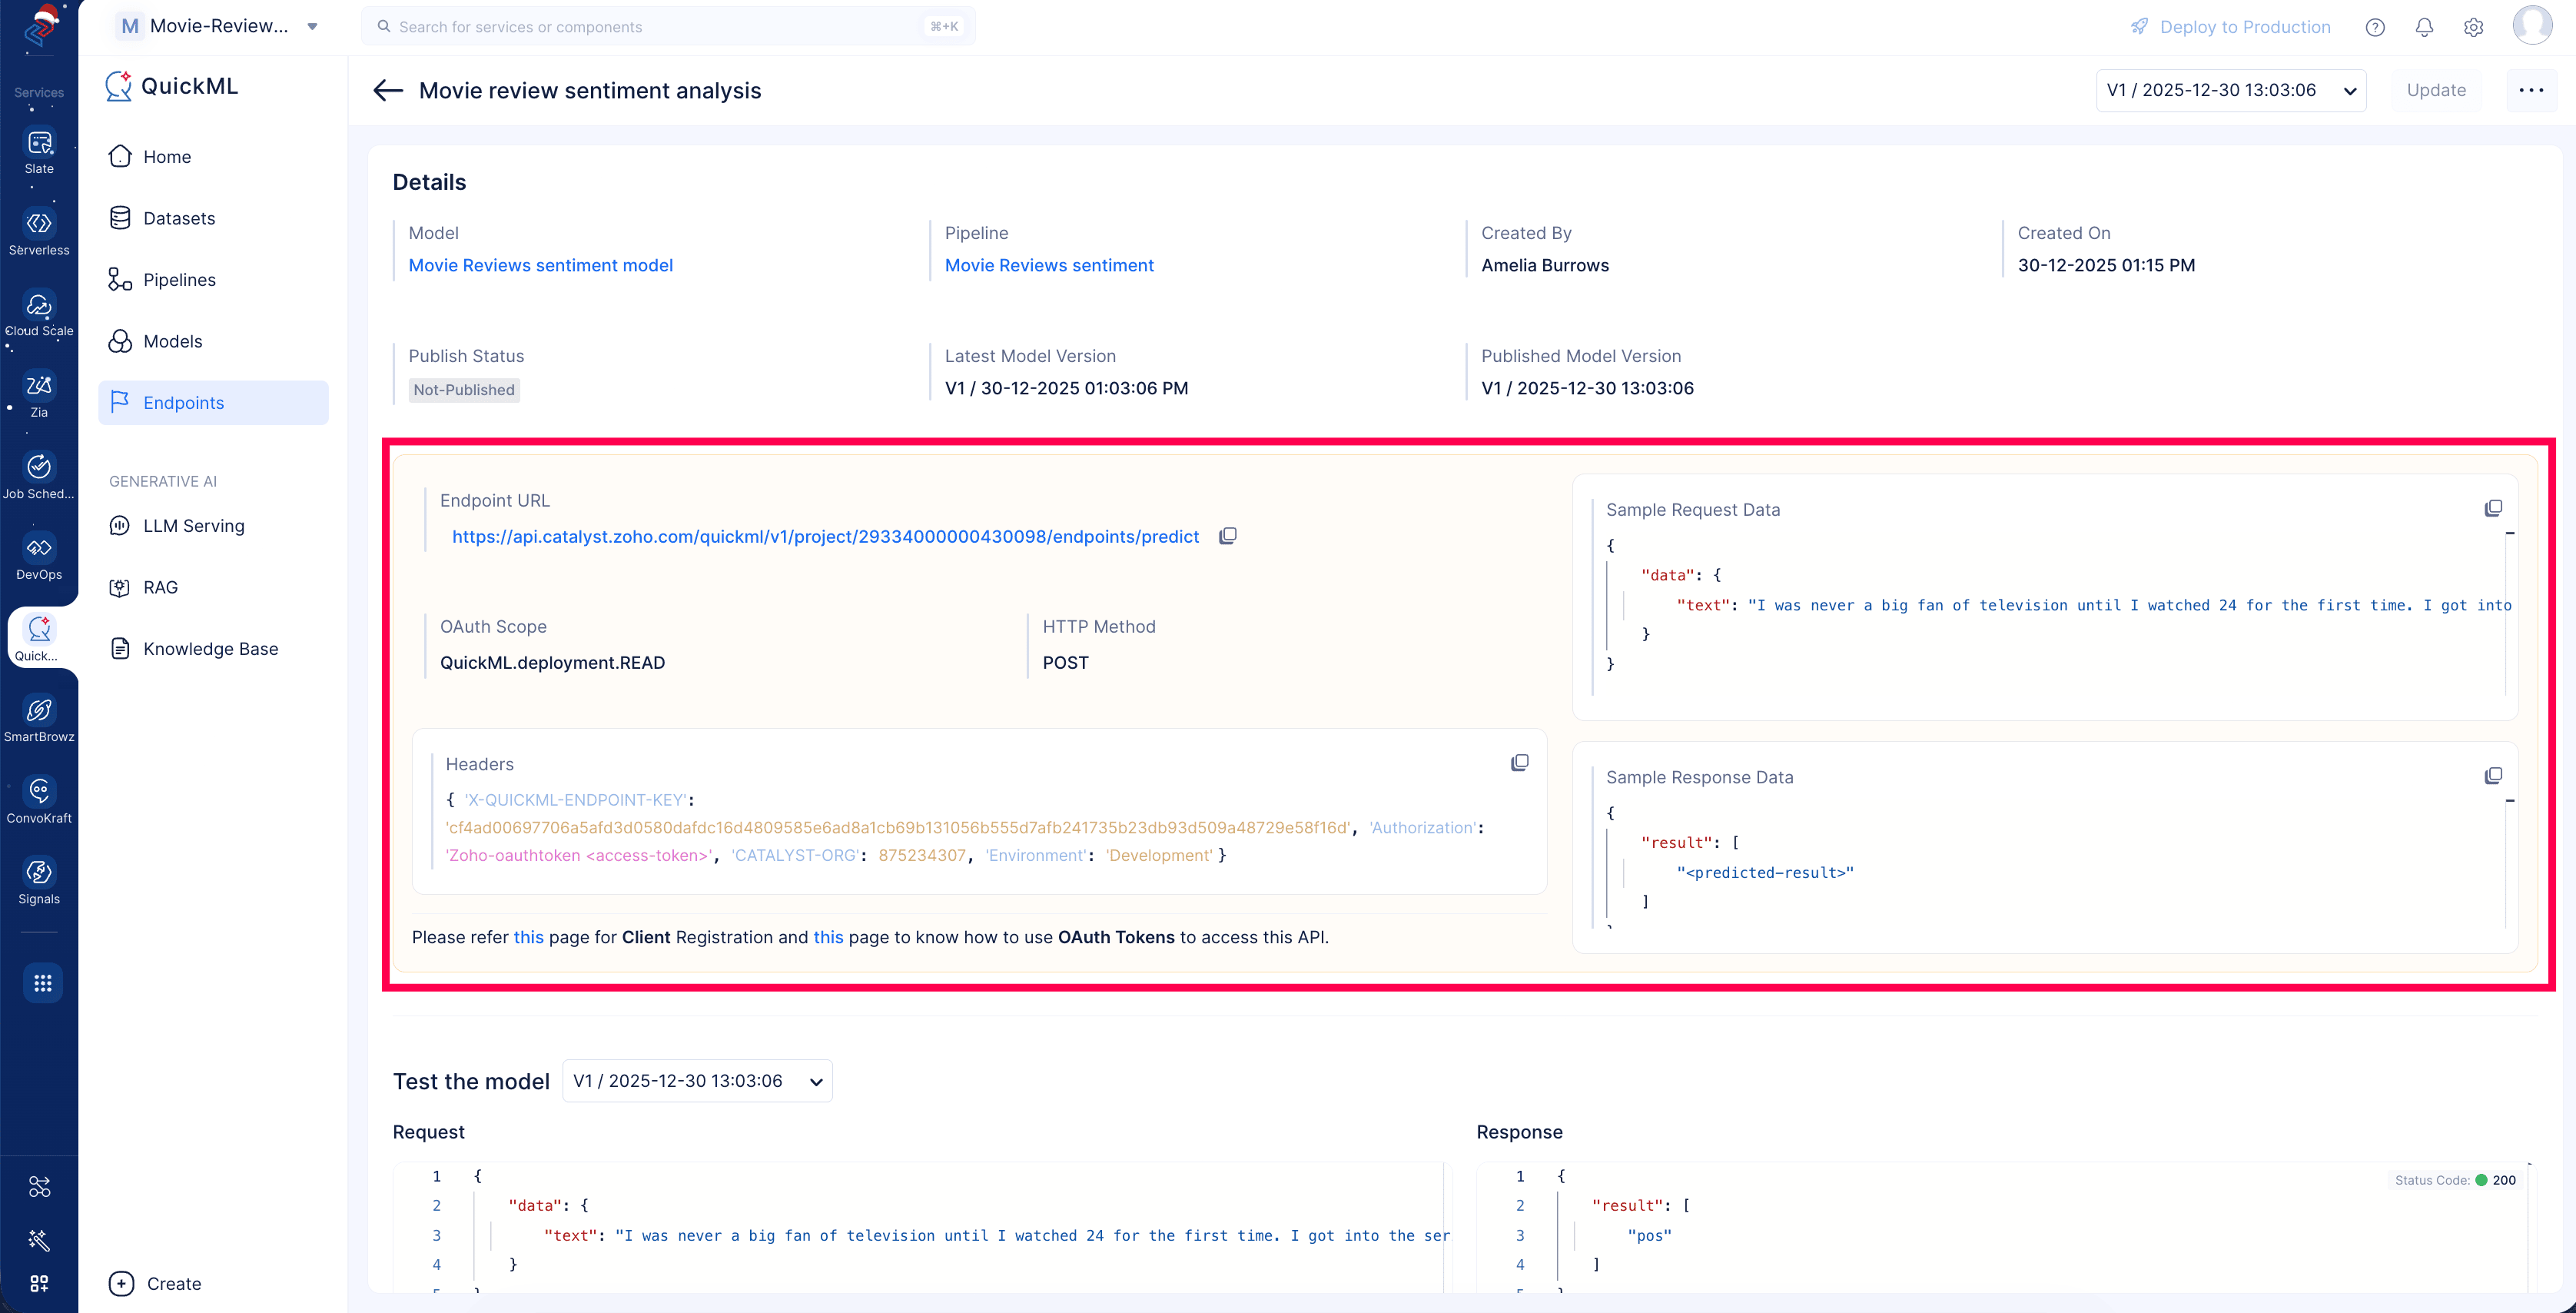Open the Pipelines section
Screen dimensions: 2576x1313
coord(213,280)
